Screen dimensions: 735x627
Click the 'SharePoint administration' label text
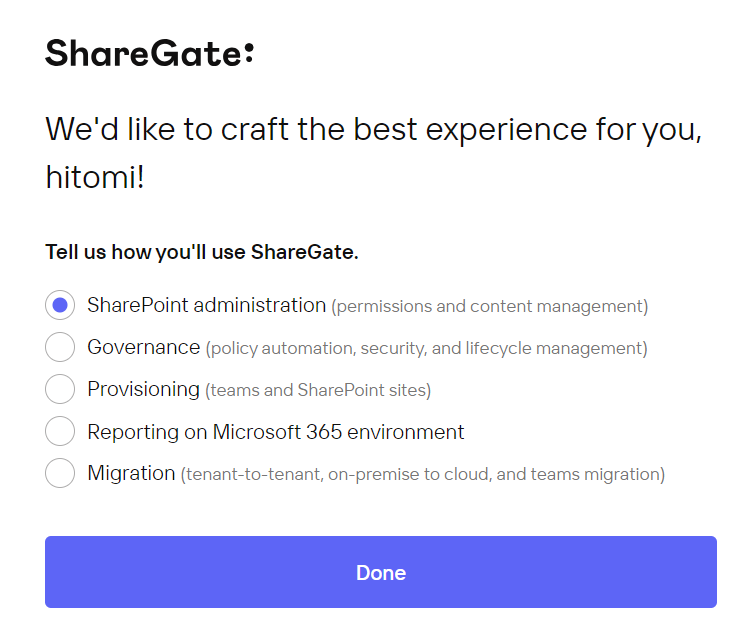click(206, 306)
